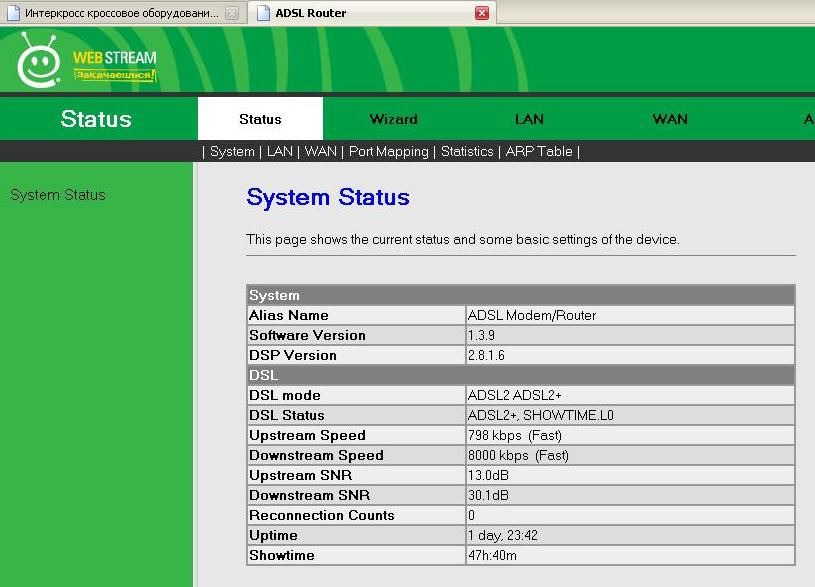Switch to the Интеркросс browser tab
This screenshot has height=587, width=815.
click(x=120, y=14)
